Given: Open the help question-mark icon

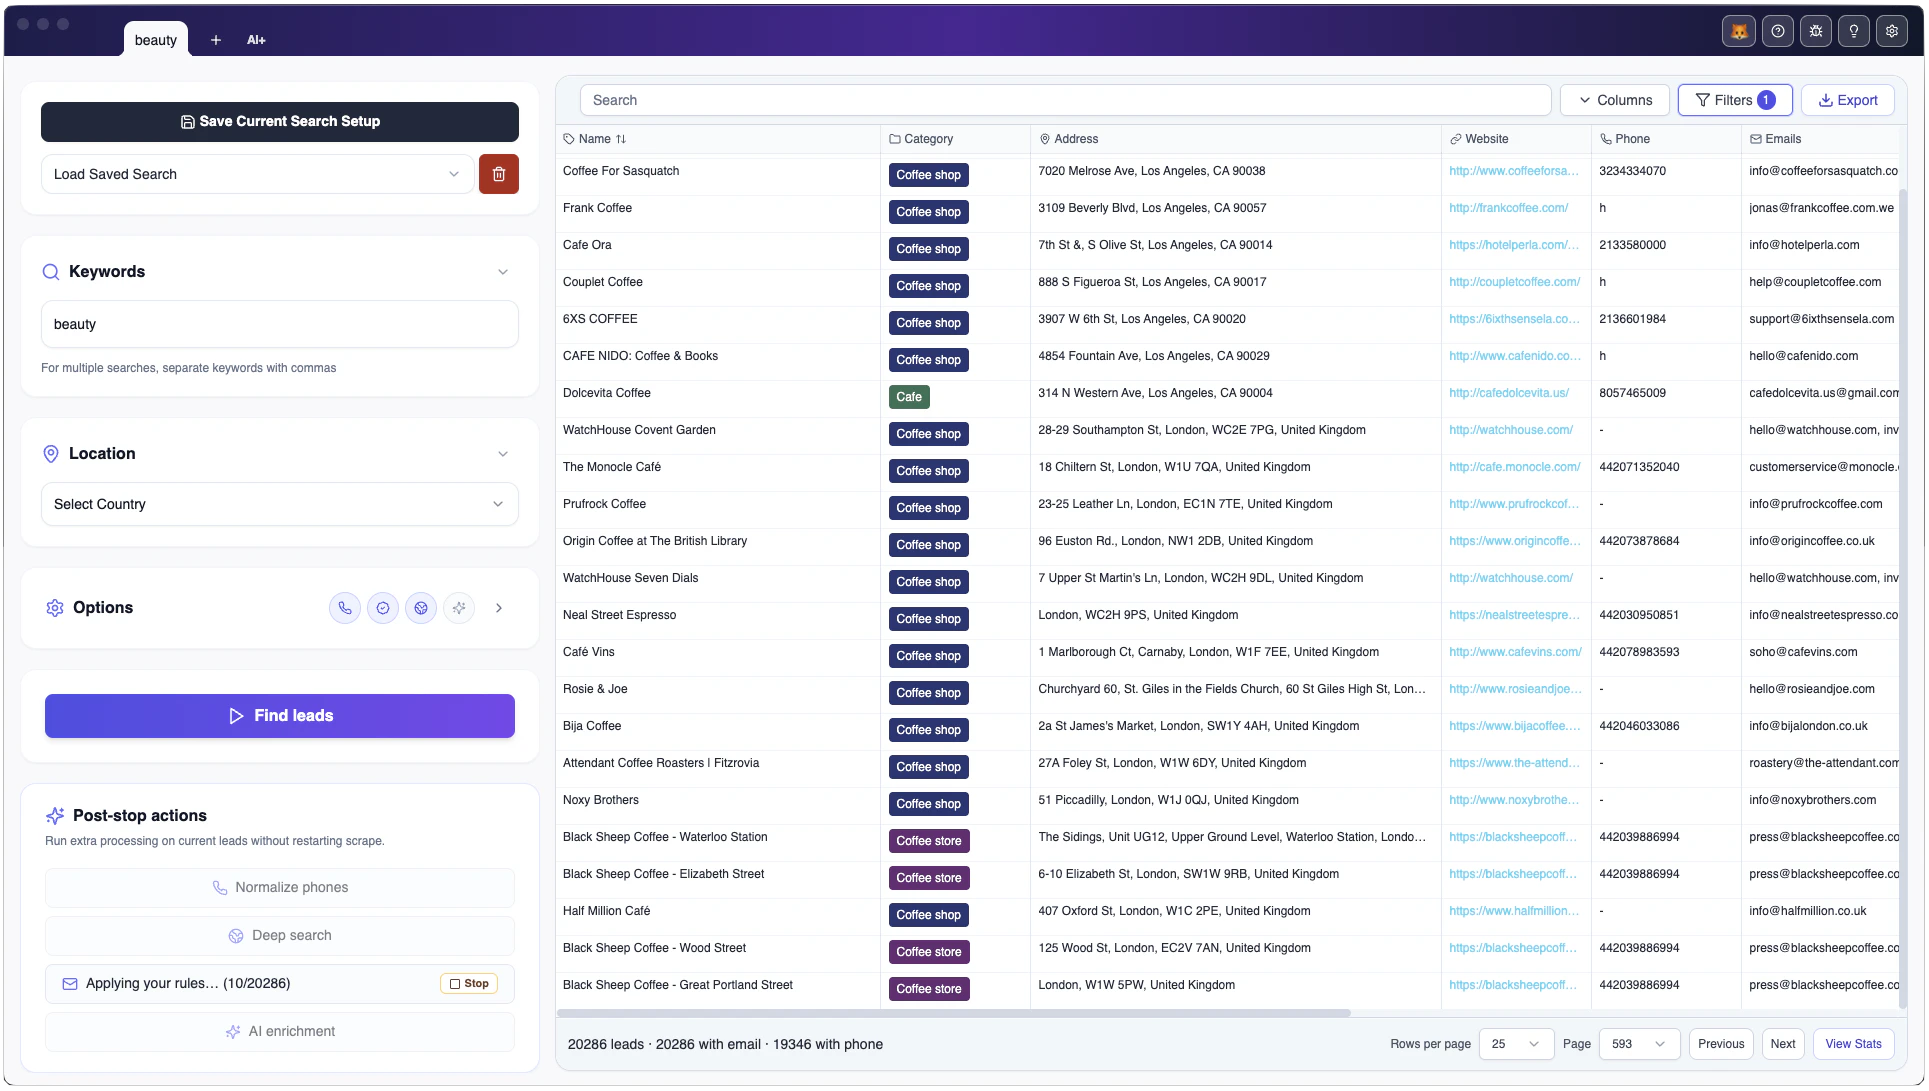Looking at the screenshot, I should click(1777, 31).
